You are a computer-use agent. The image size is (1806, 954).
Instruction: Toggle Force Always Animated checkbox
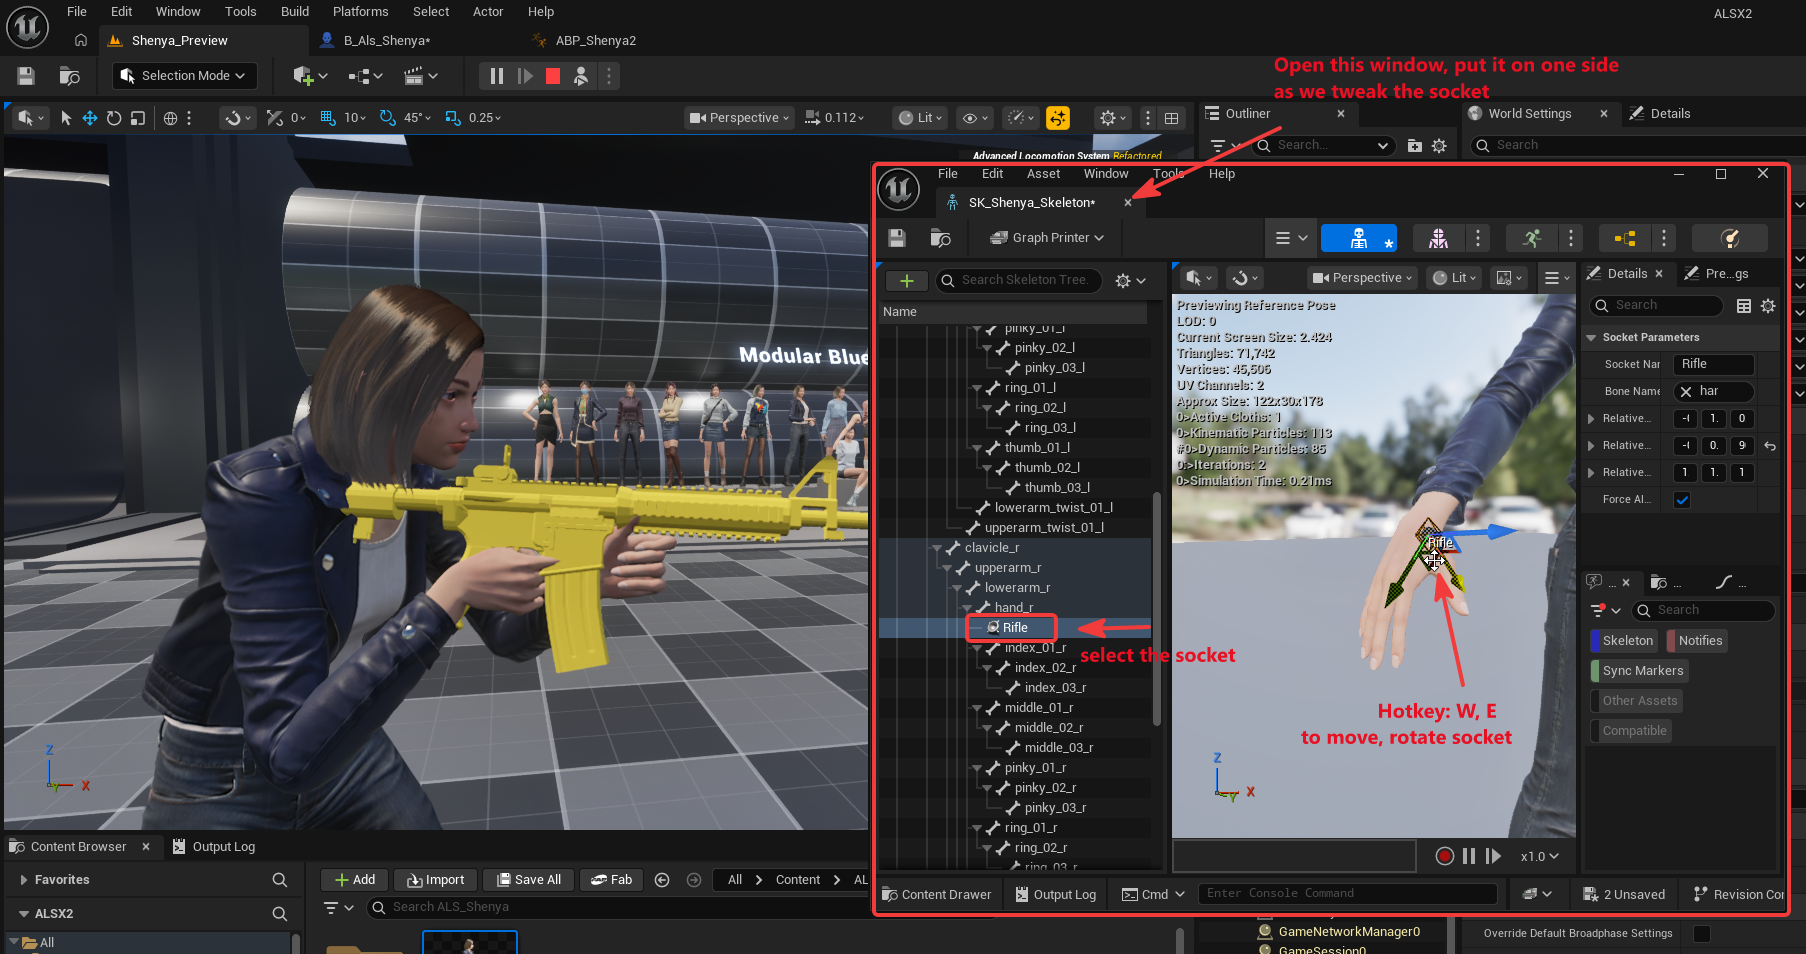[1682, 500]
